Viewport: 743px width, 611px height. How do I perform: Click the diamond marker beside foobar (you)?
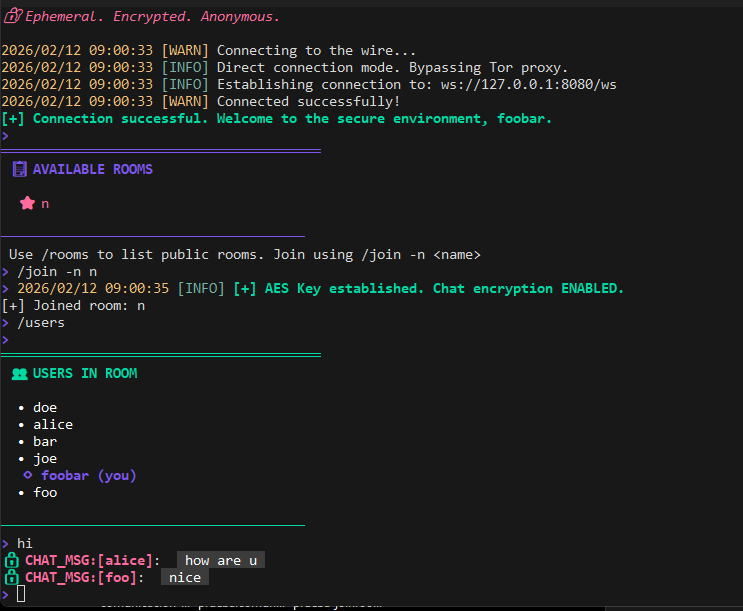(x=28, y=475)
